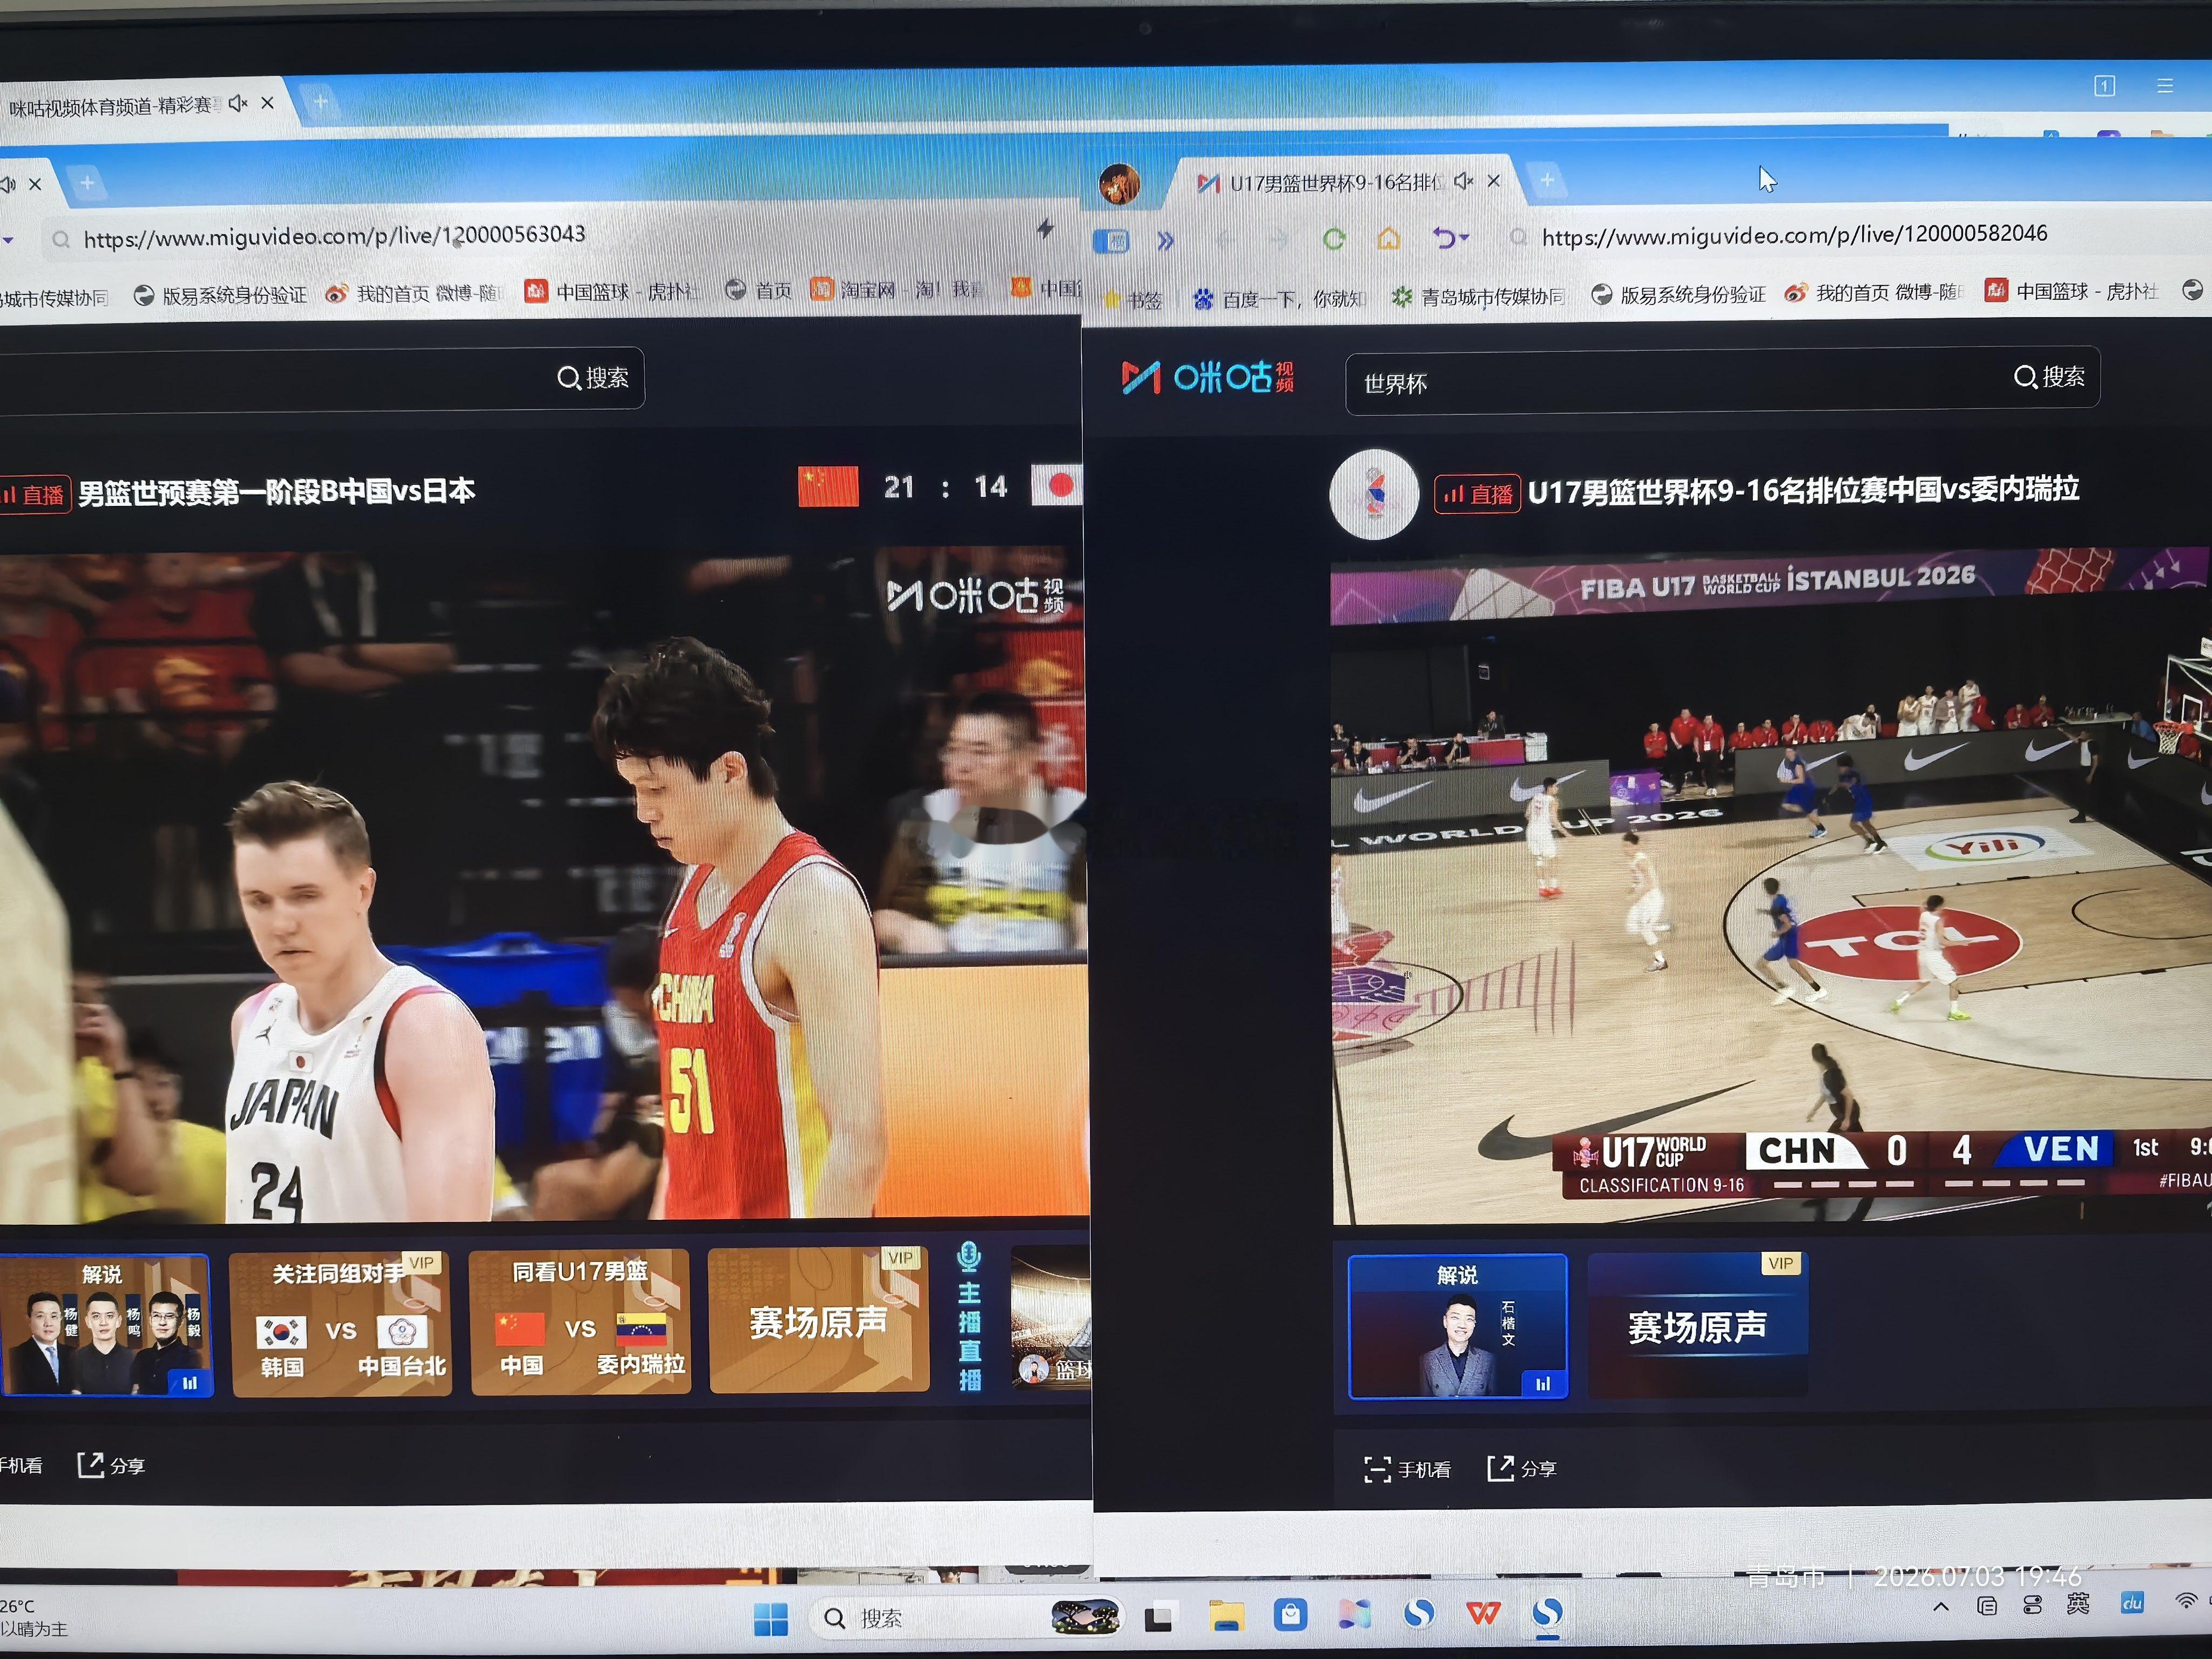Screen dimensions: 2212x1659
Task: Click 分享 share icon in left window
Action: pos(111,1465)
